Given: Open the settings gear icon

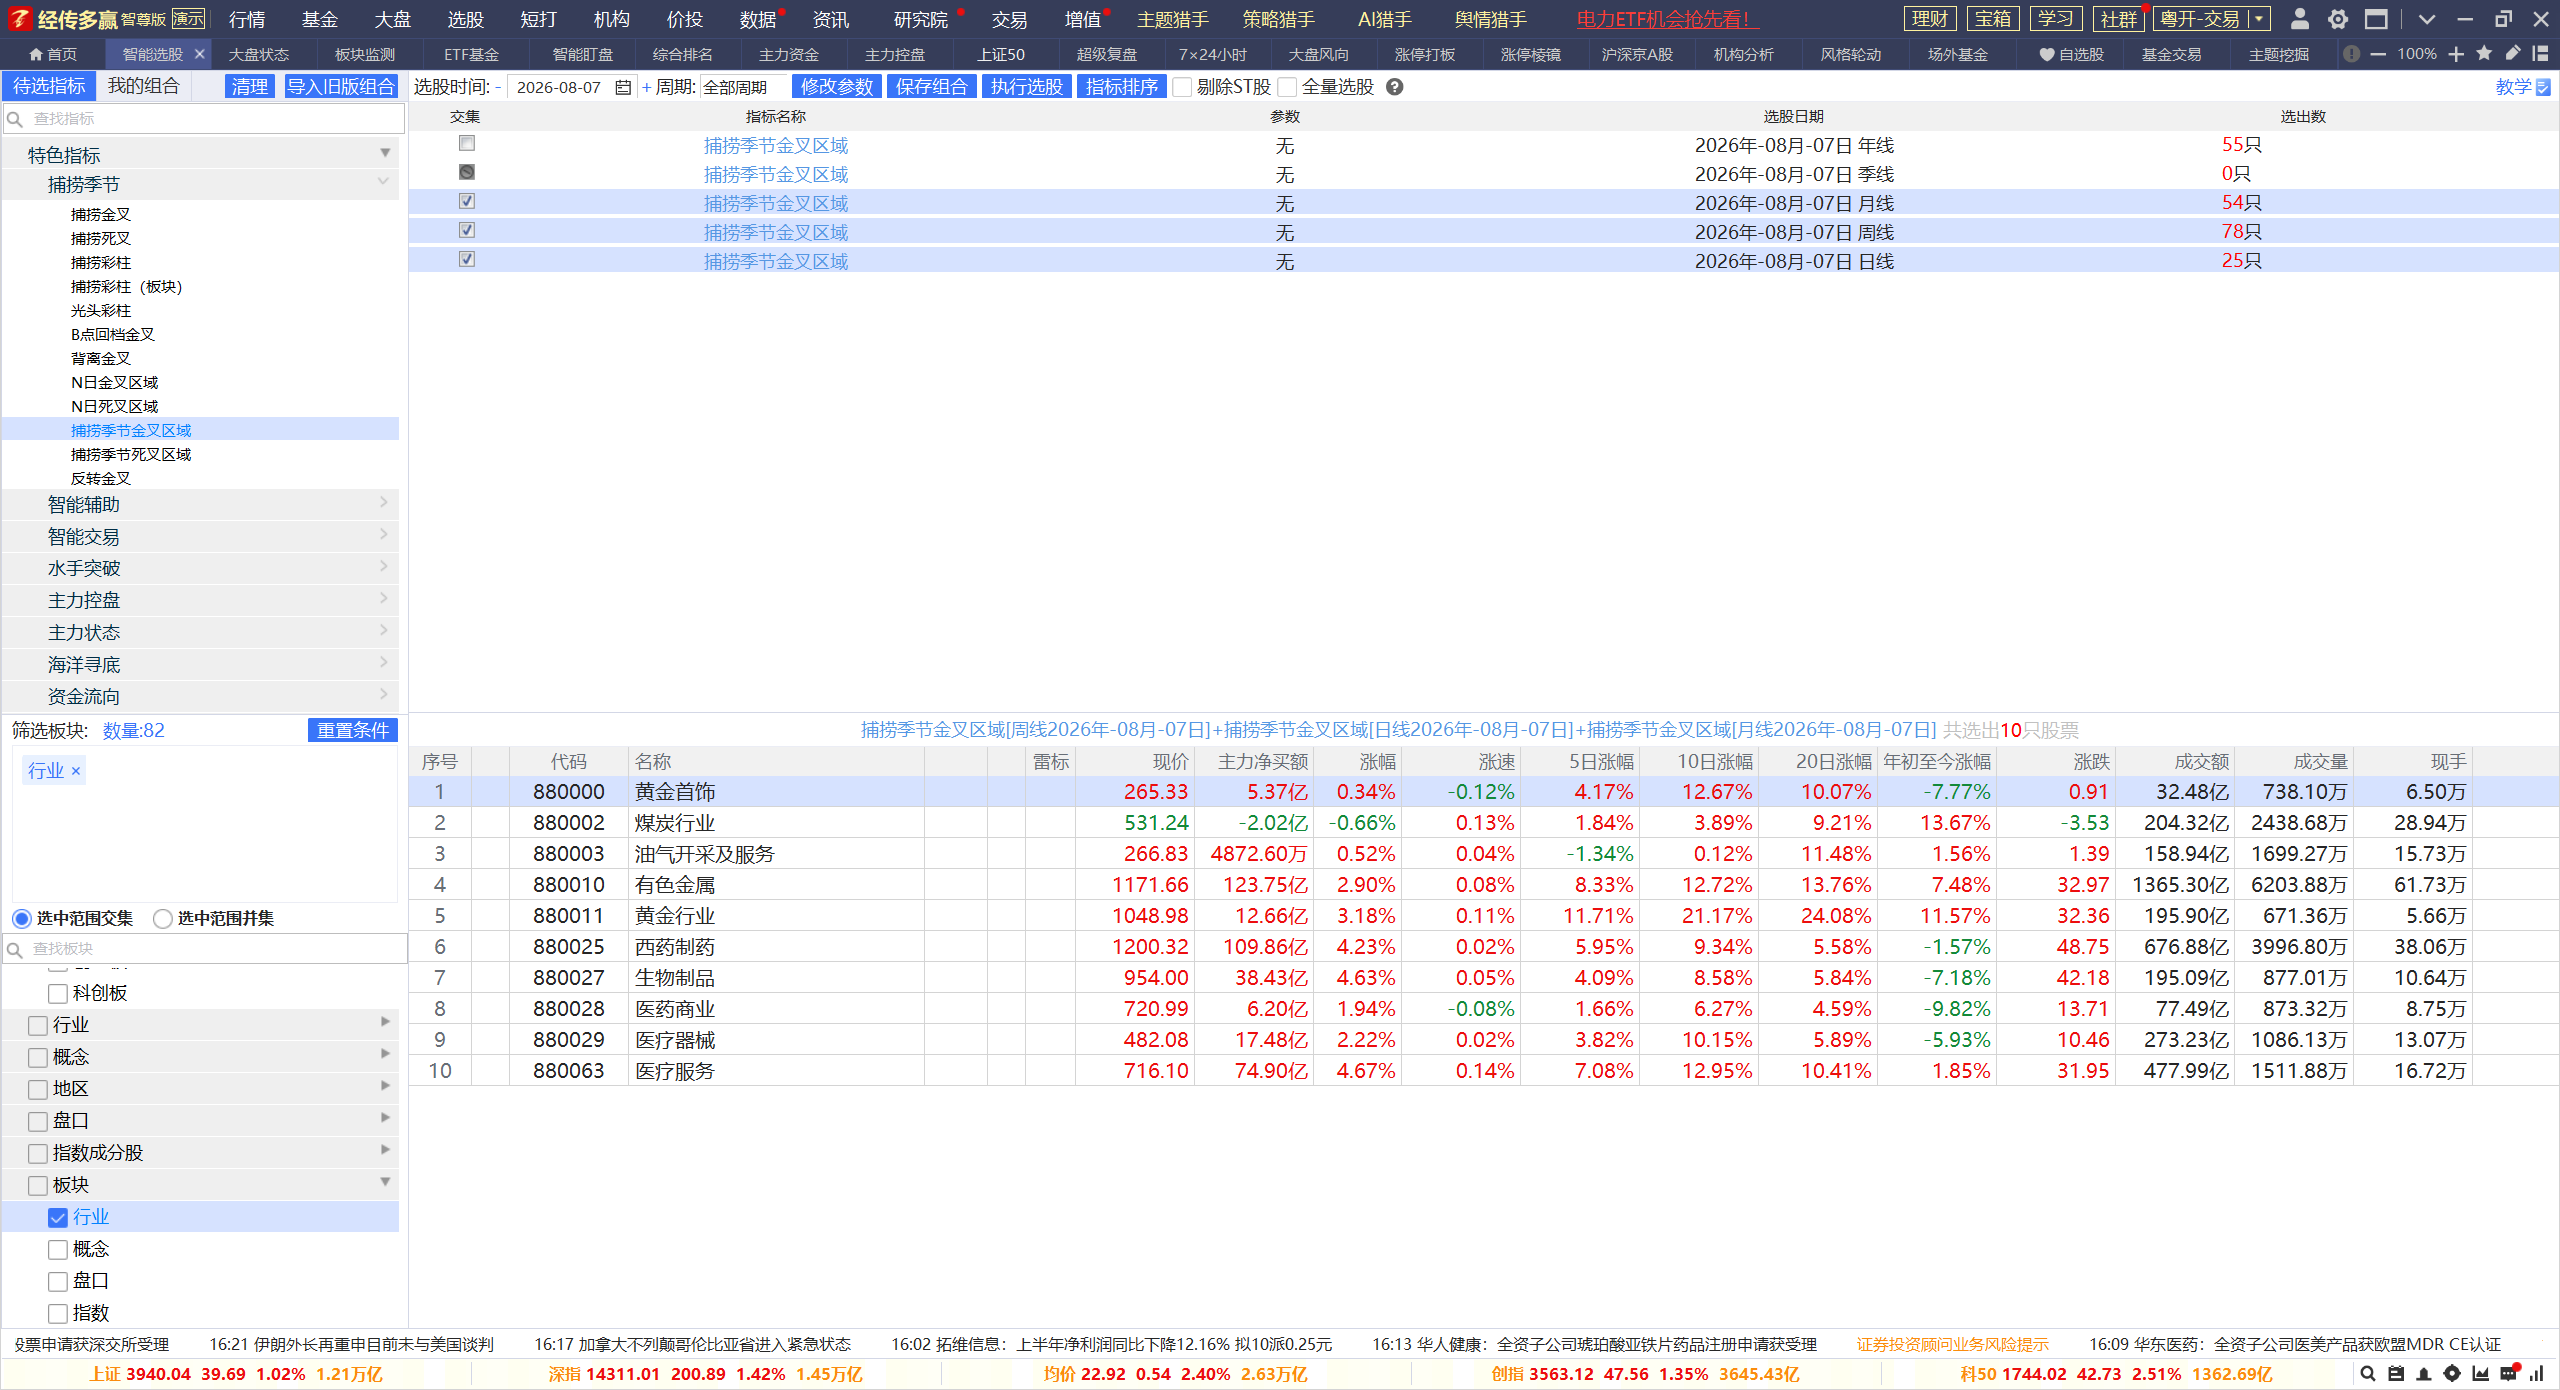Looking at the screenshot, I should [x=2338, y=19].
